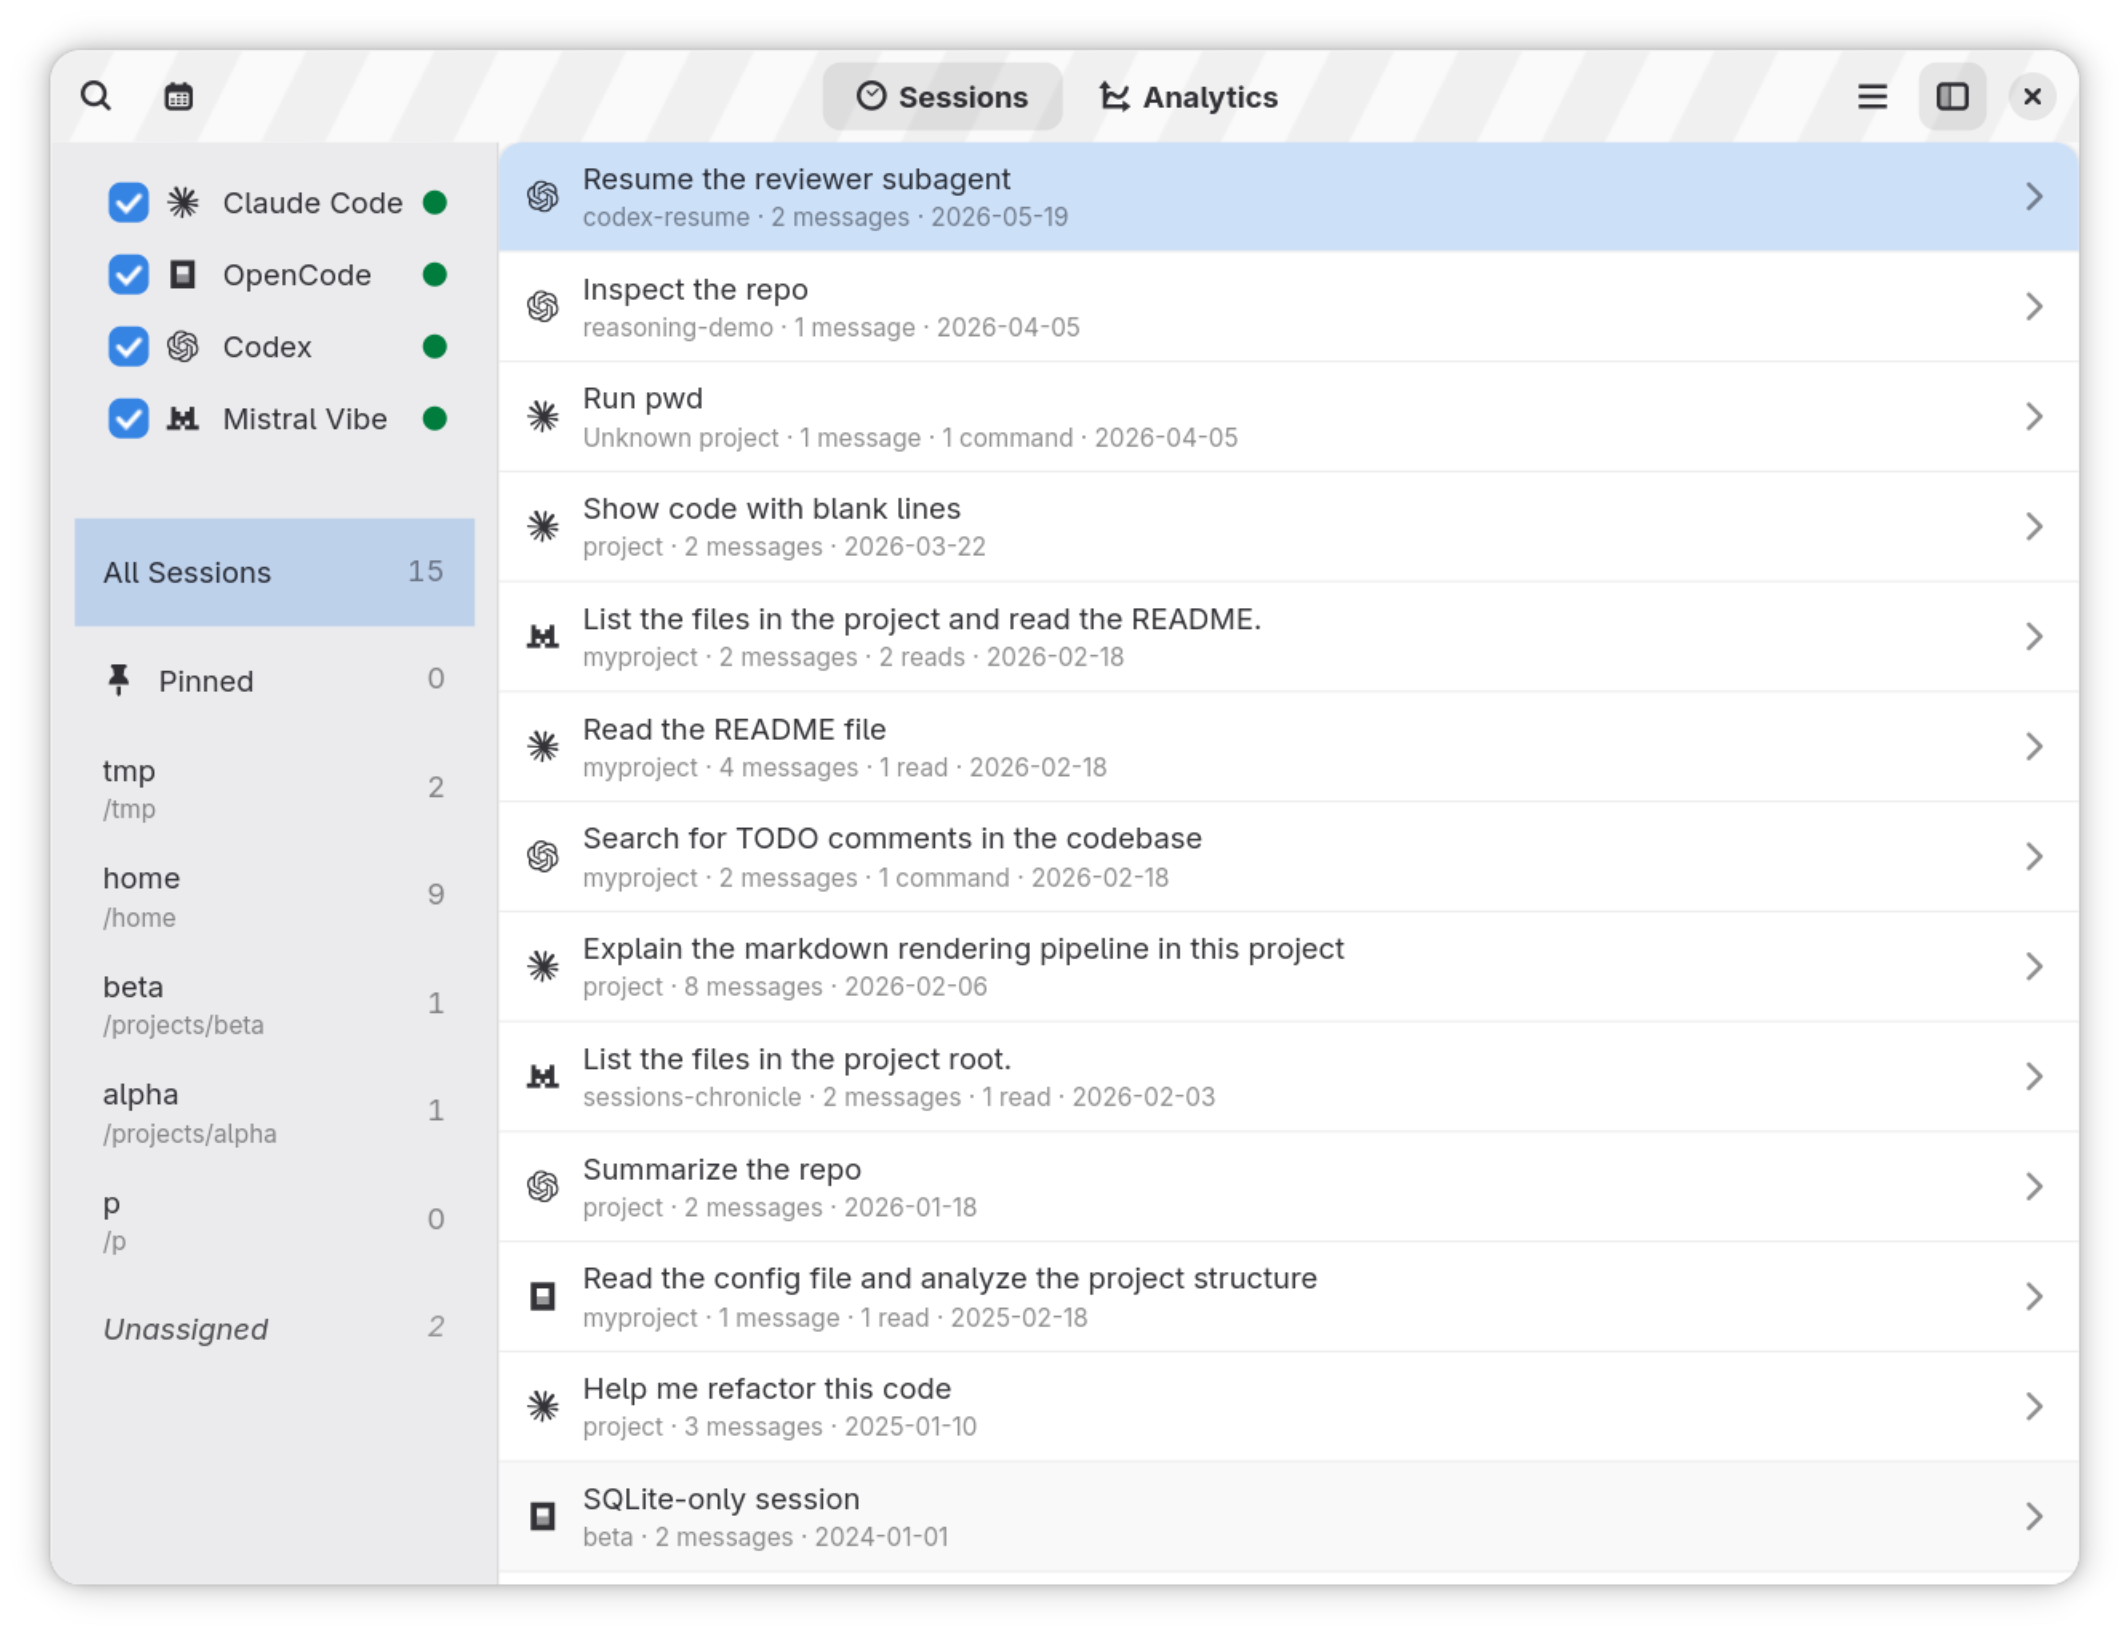The image size is (2128, 1634).
Task: Select All Sessions in sidebar
Action: point(274,572)
